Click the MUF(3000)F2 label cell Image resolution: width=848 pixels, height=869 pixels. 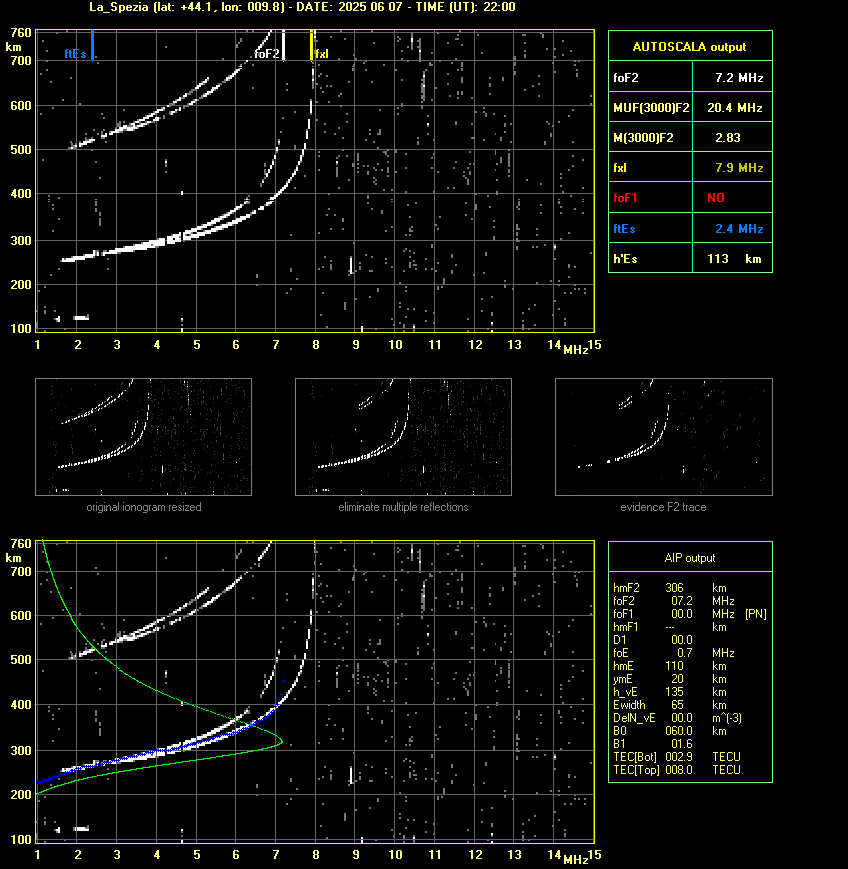[651, 108]
